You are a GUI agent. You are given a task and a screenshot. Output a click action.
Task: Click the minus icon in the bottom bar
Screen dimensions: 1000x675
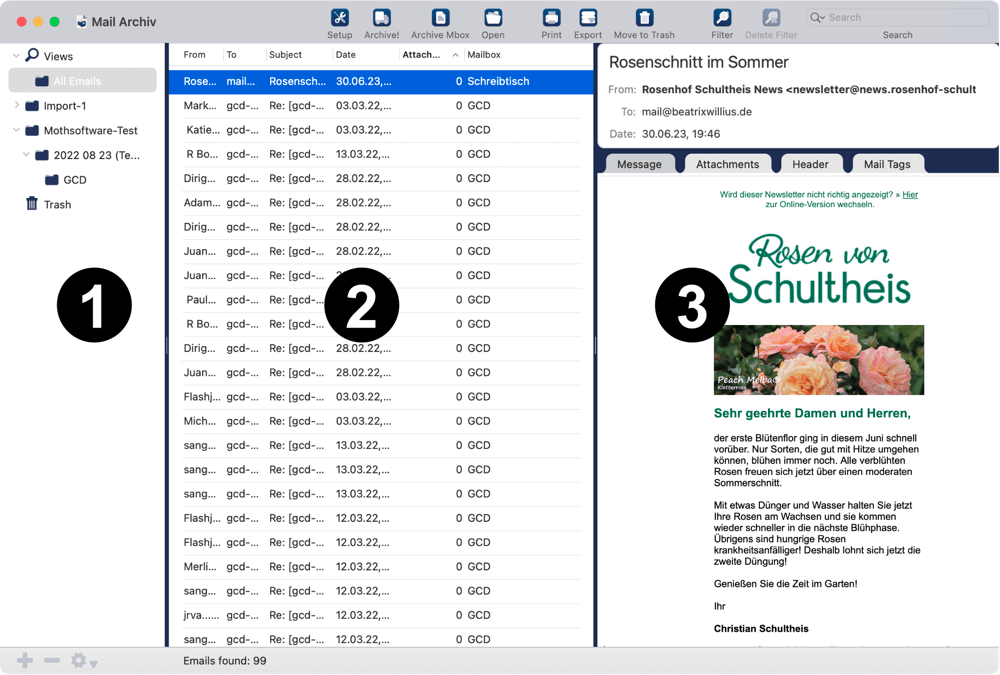(52, 660)
